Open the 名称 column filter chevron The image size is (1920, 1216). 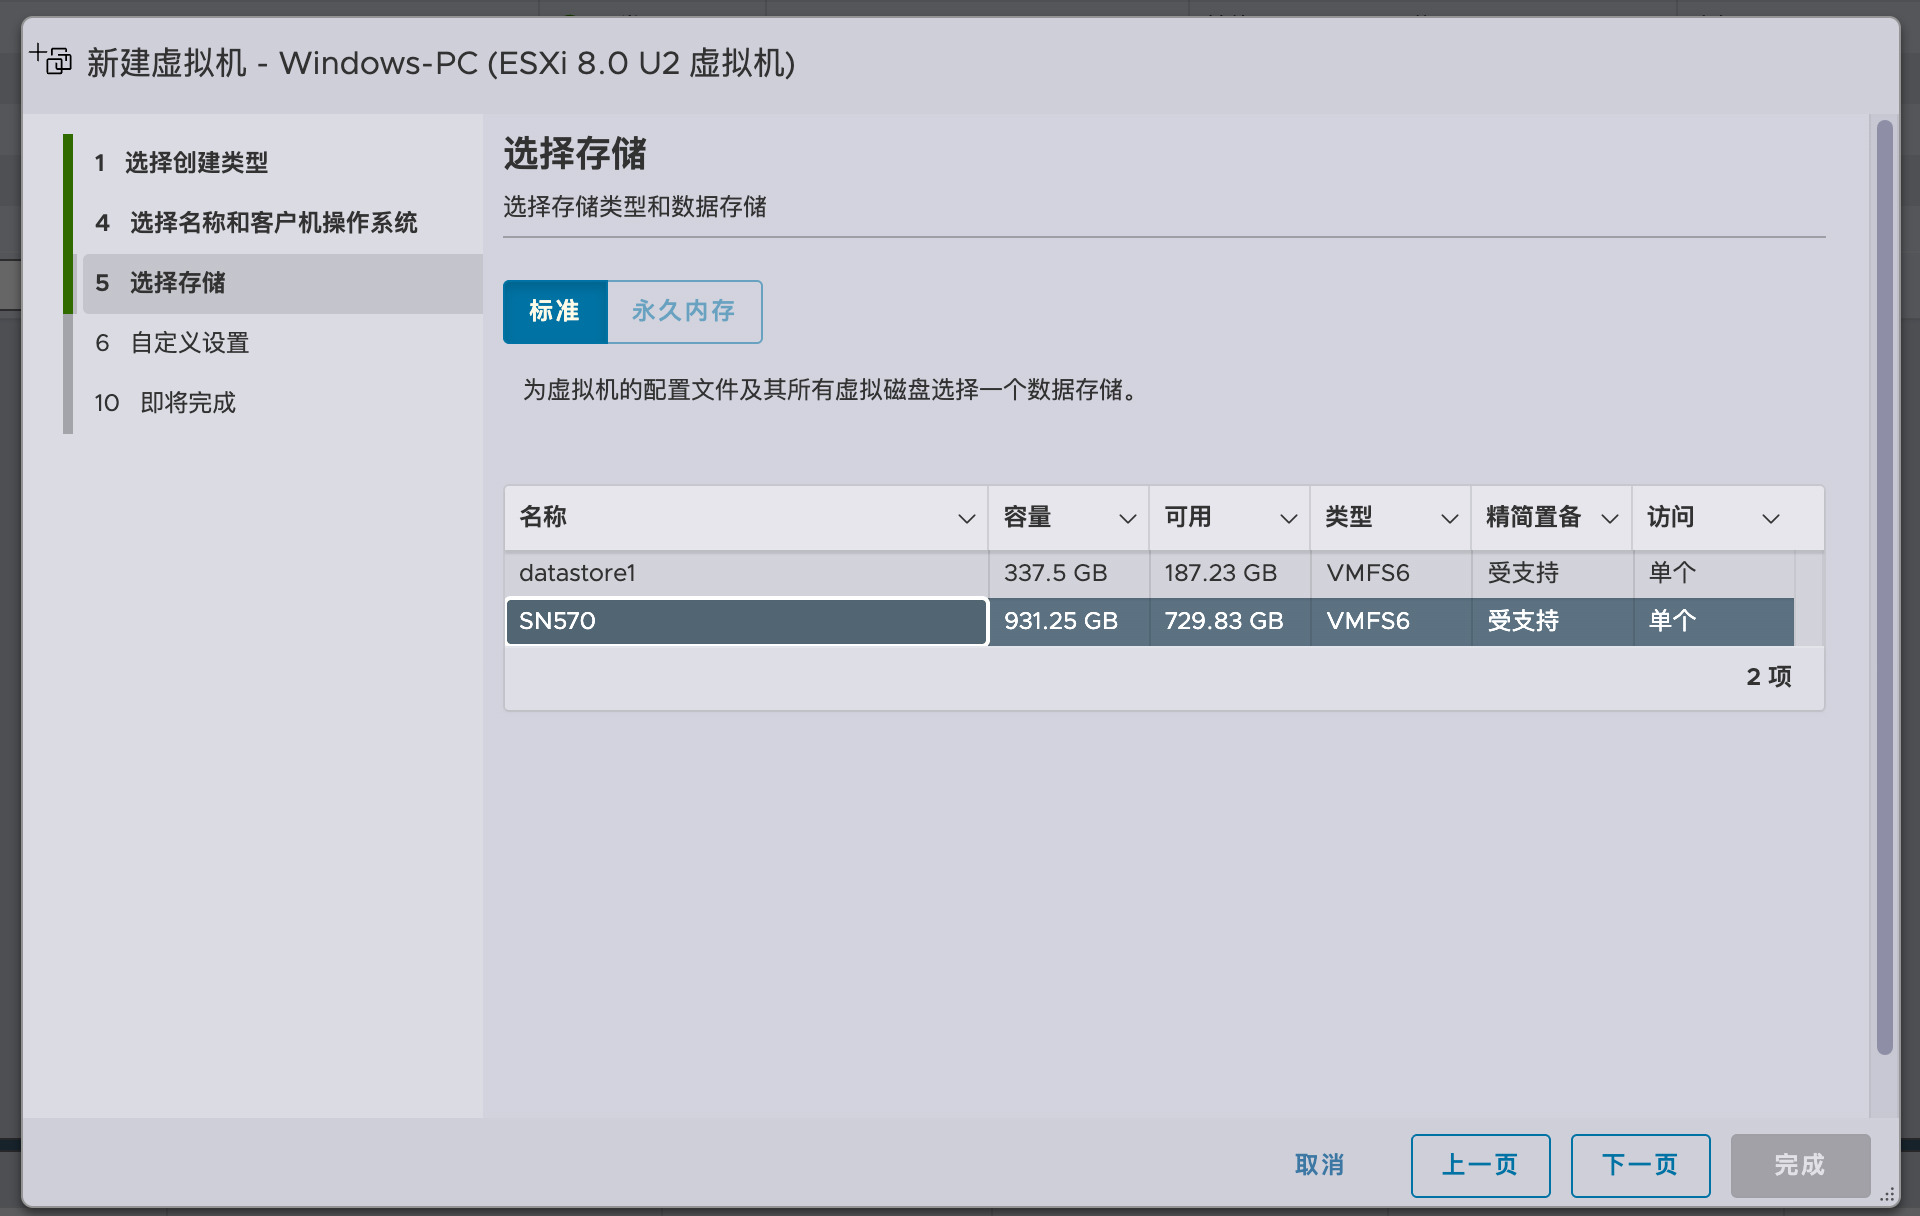[x=966, y=518]
